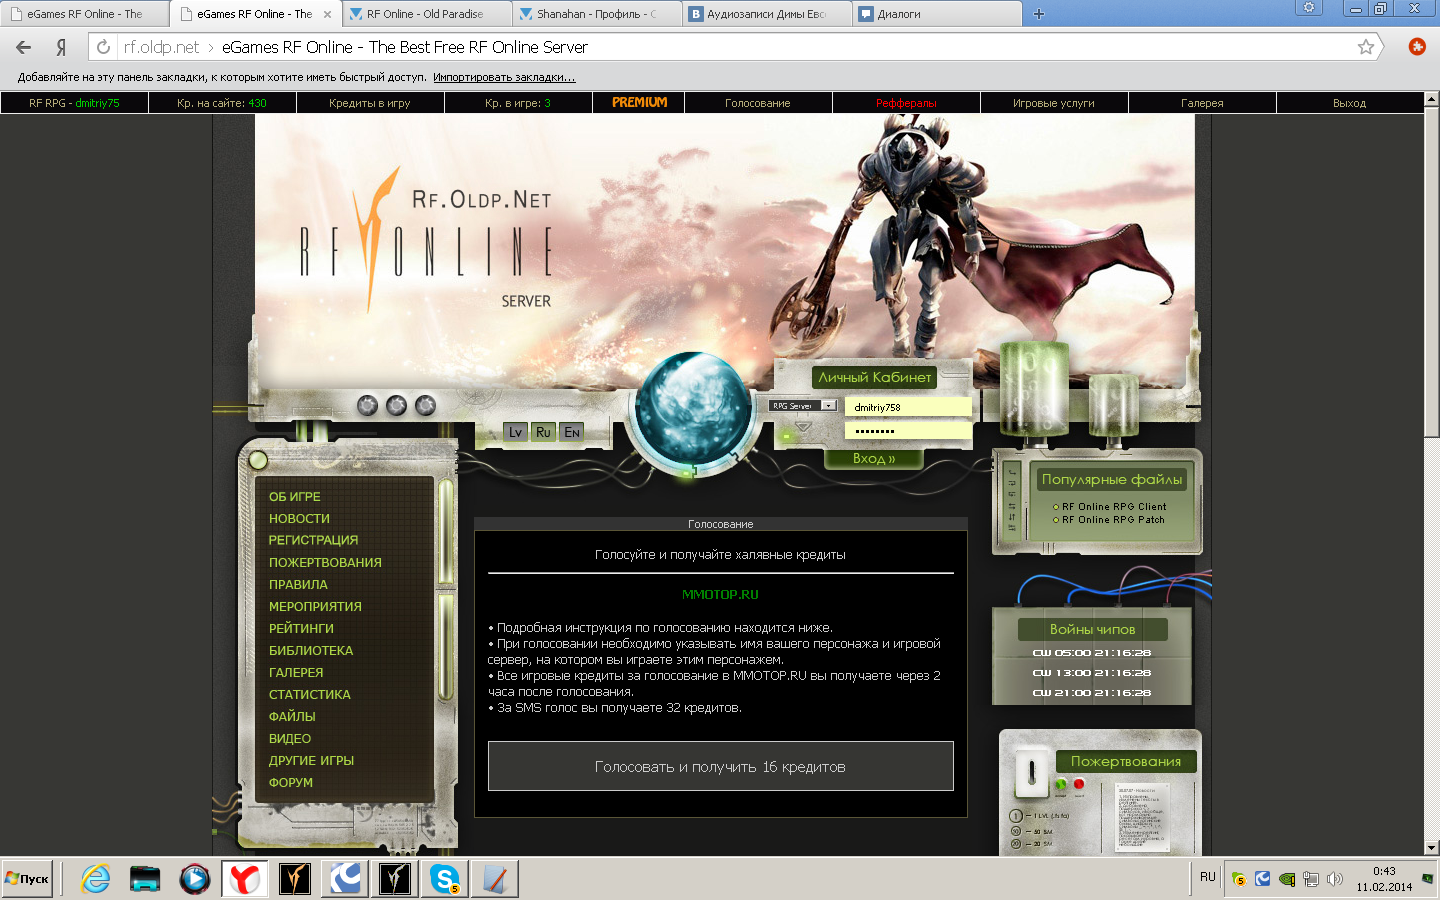Switch to the Аудиозаписи Димы tab
This screenshot has height=900, width=1440.
[767, 14]
